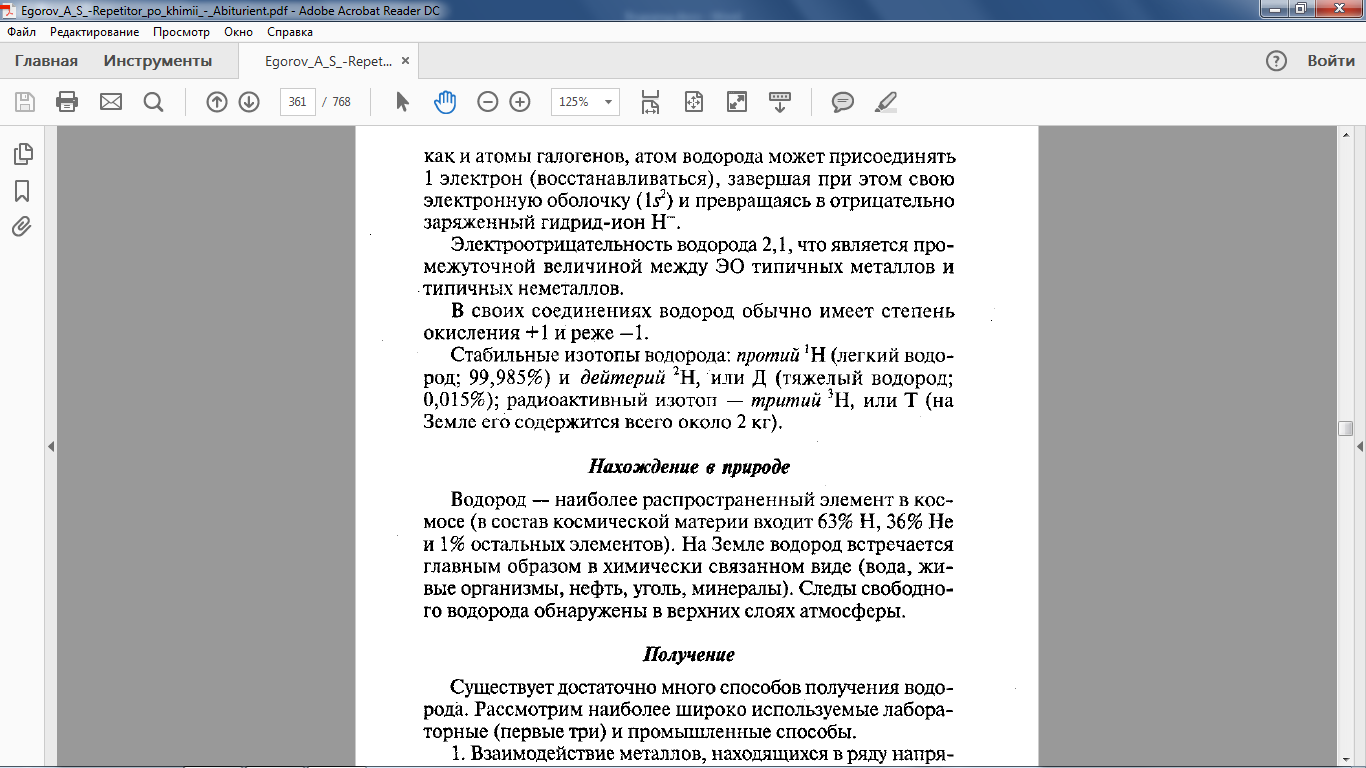The width and height of the screenshot is (1366, 768).
Task: Go to previous page arrow
Action: coord(217,101)
